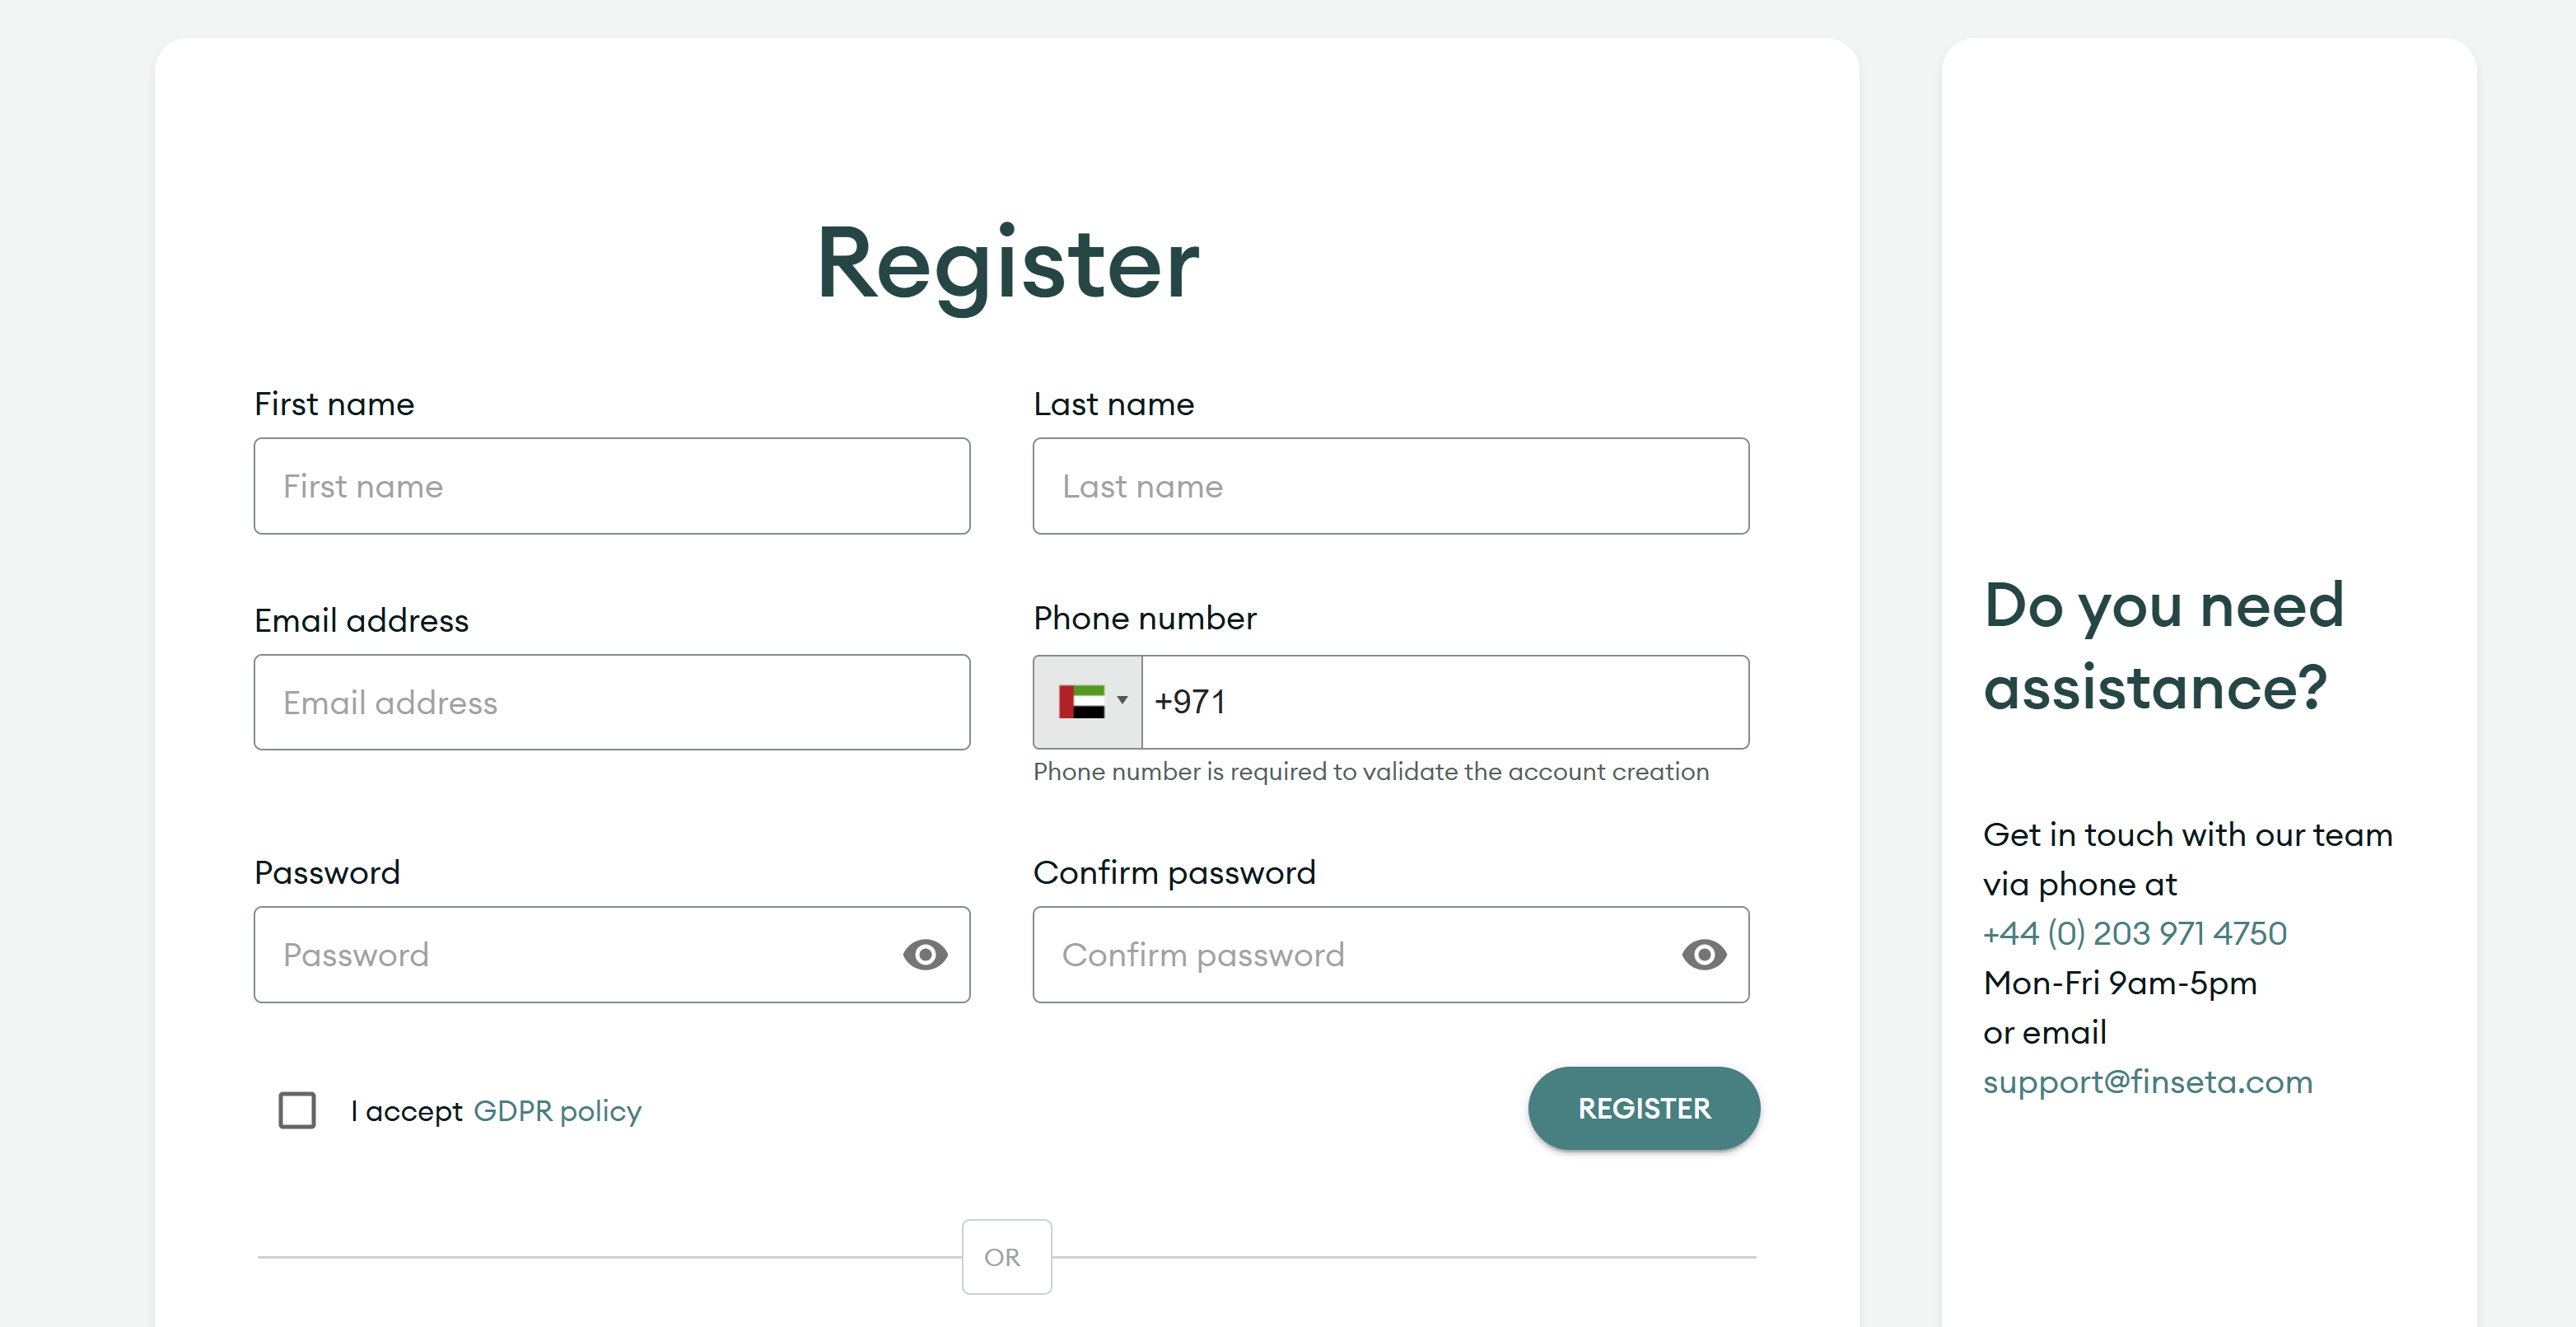Click the 'Do you need assistance?' heading
The image size is (2576, 1327).
[x=2163, y=646]
